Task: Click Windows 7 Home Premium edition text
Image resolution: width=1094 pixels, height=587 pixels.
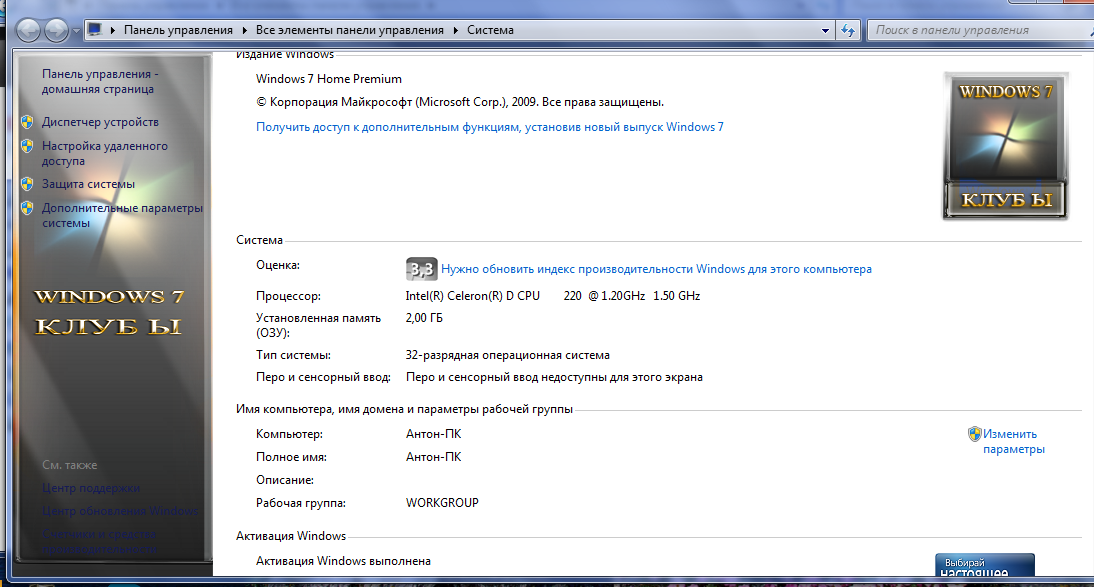Action: (x=329, y=79)
